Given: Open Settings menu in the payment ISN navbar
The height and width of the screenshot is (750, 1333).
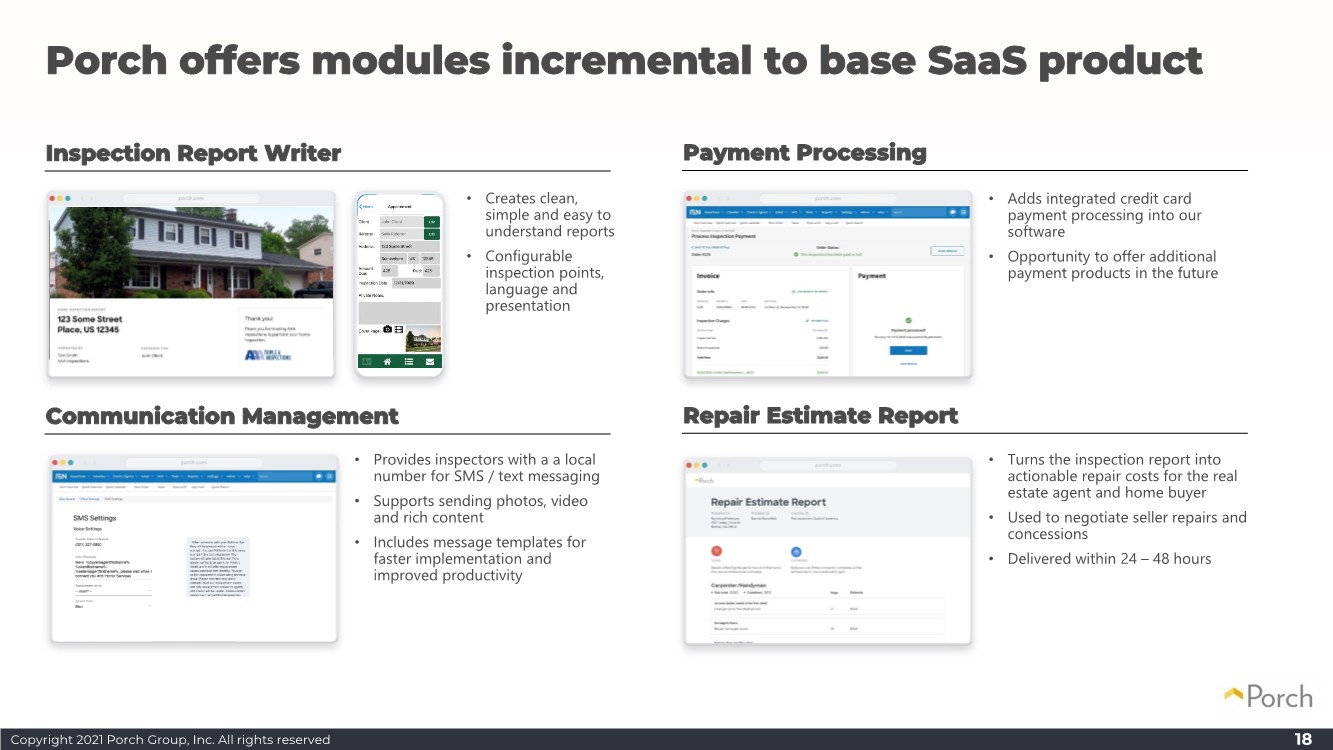Looking at the screenshot, I should tap(847, 212).
